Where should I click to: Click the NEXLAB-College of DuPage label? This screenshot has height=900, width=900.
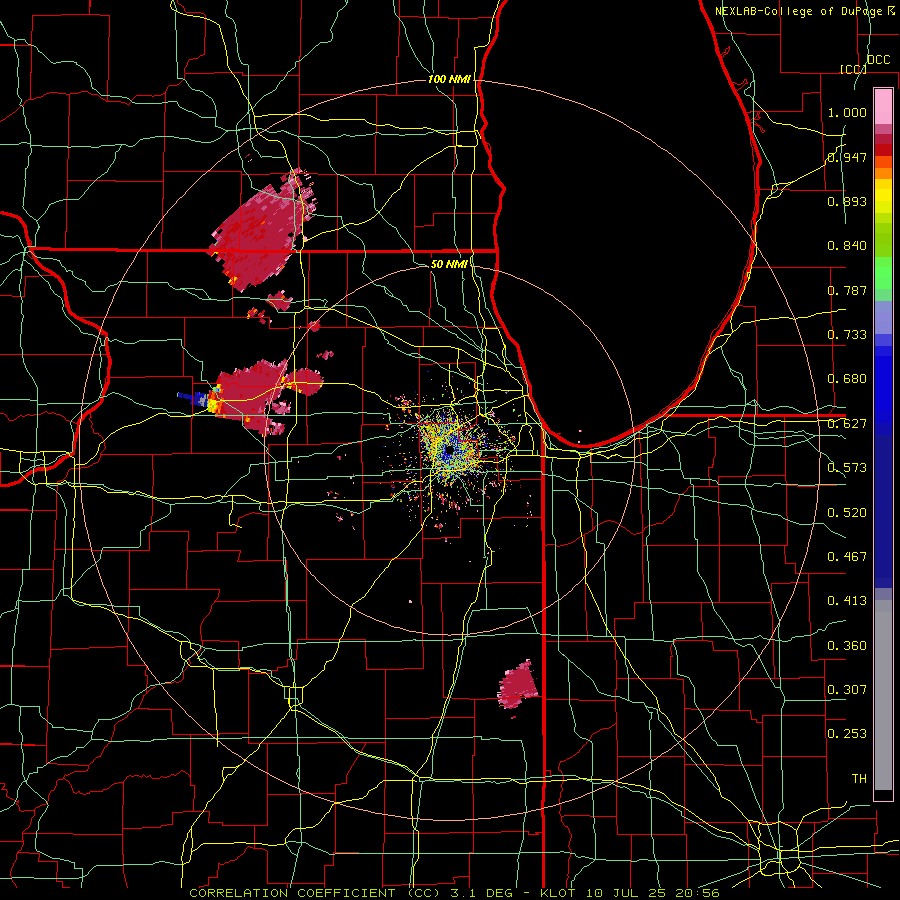coord(799,11)
